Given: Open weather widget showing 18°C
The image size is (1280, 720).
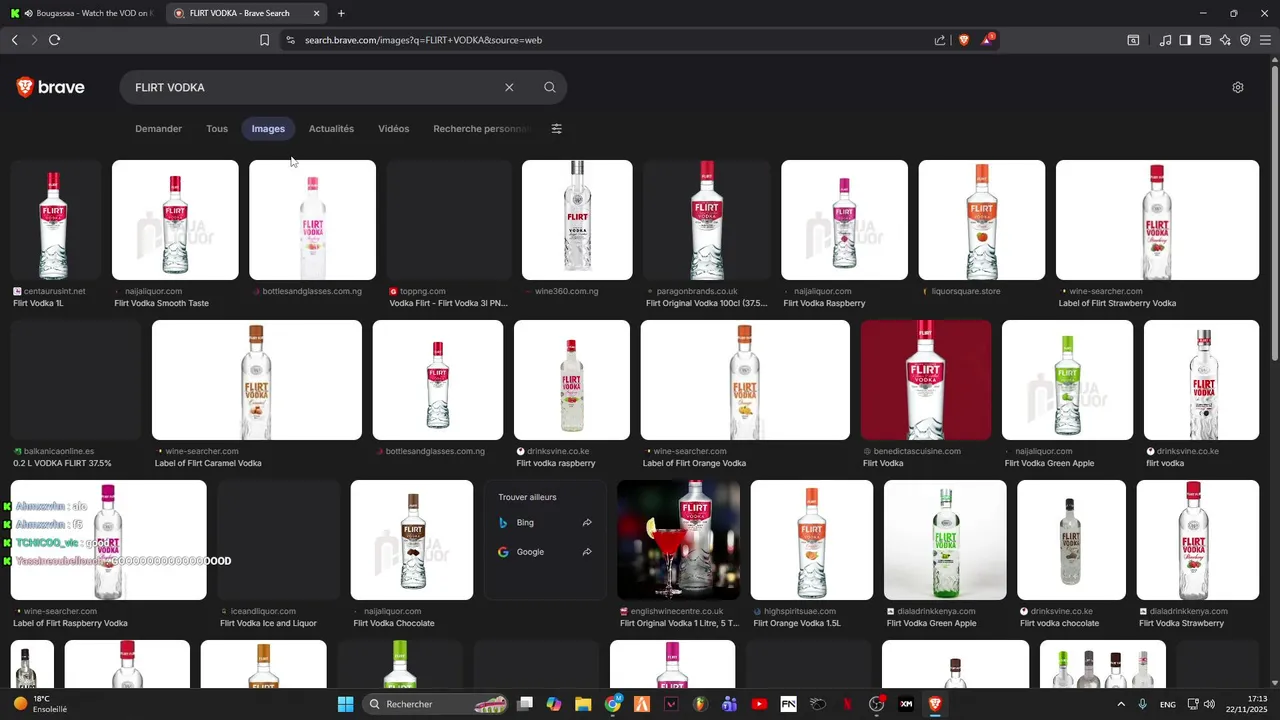Looking at the screenshot, I should 40,704.
